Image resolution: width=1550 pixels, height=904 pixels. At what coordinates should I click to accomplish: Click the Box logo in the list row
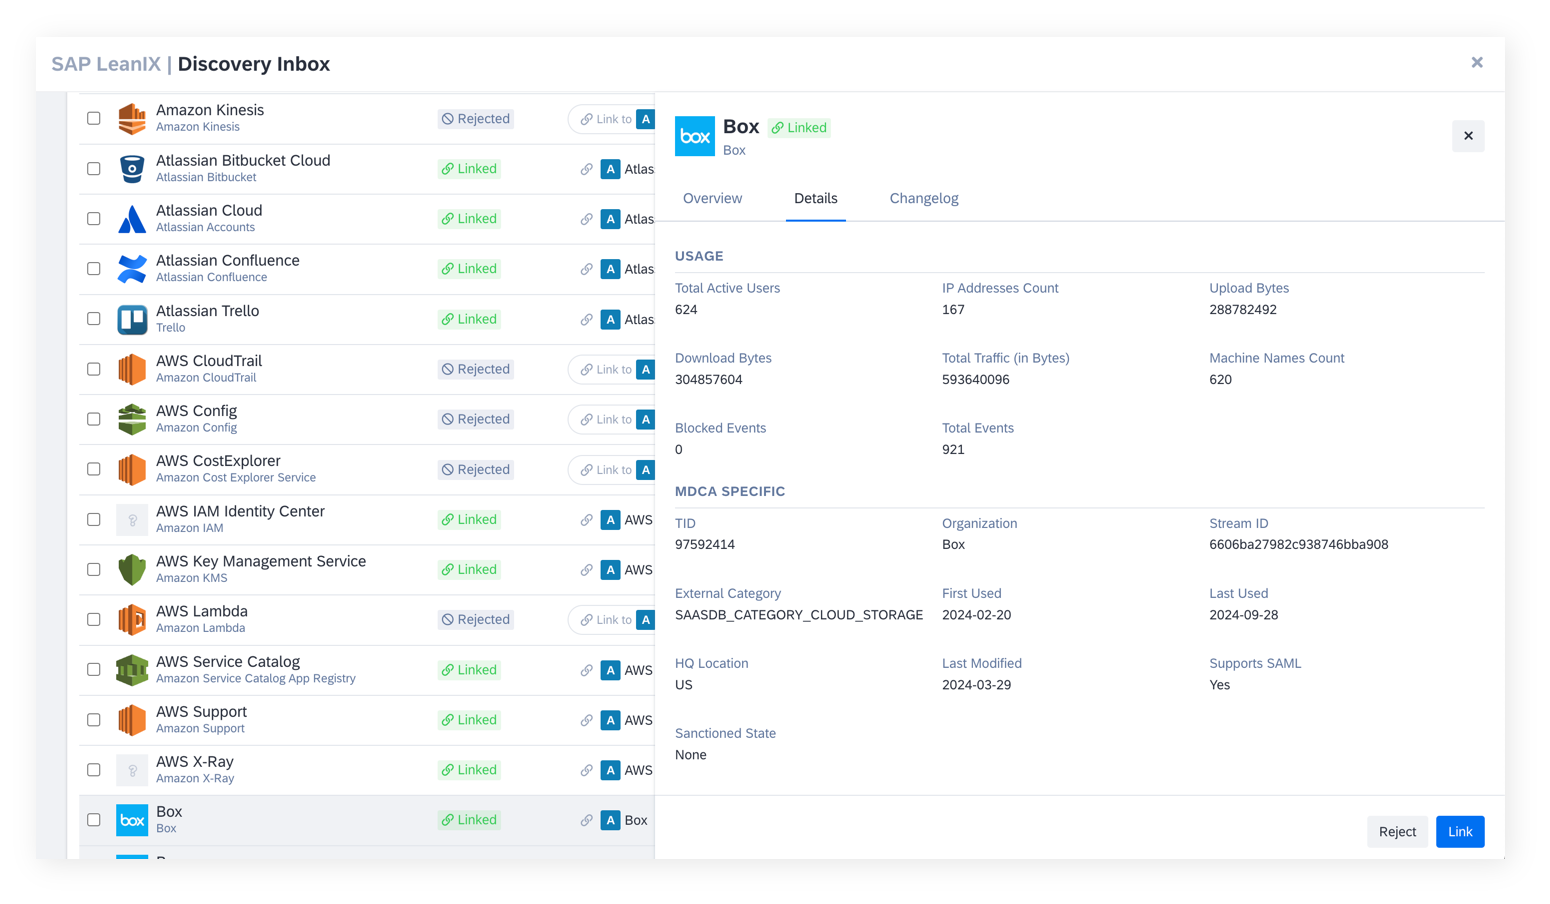[132, 820]
